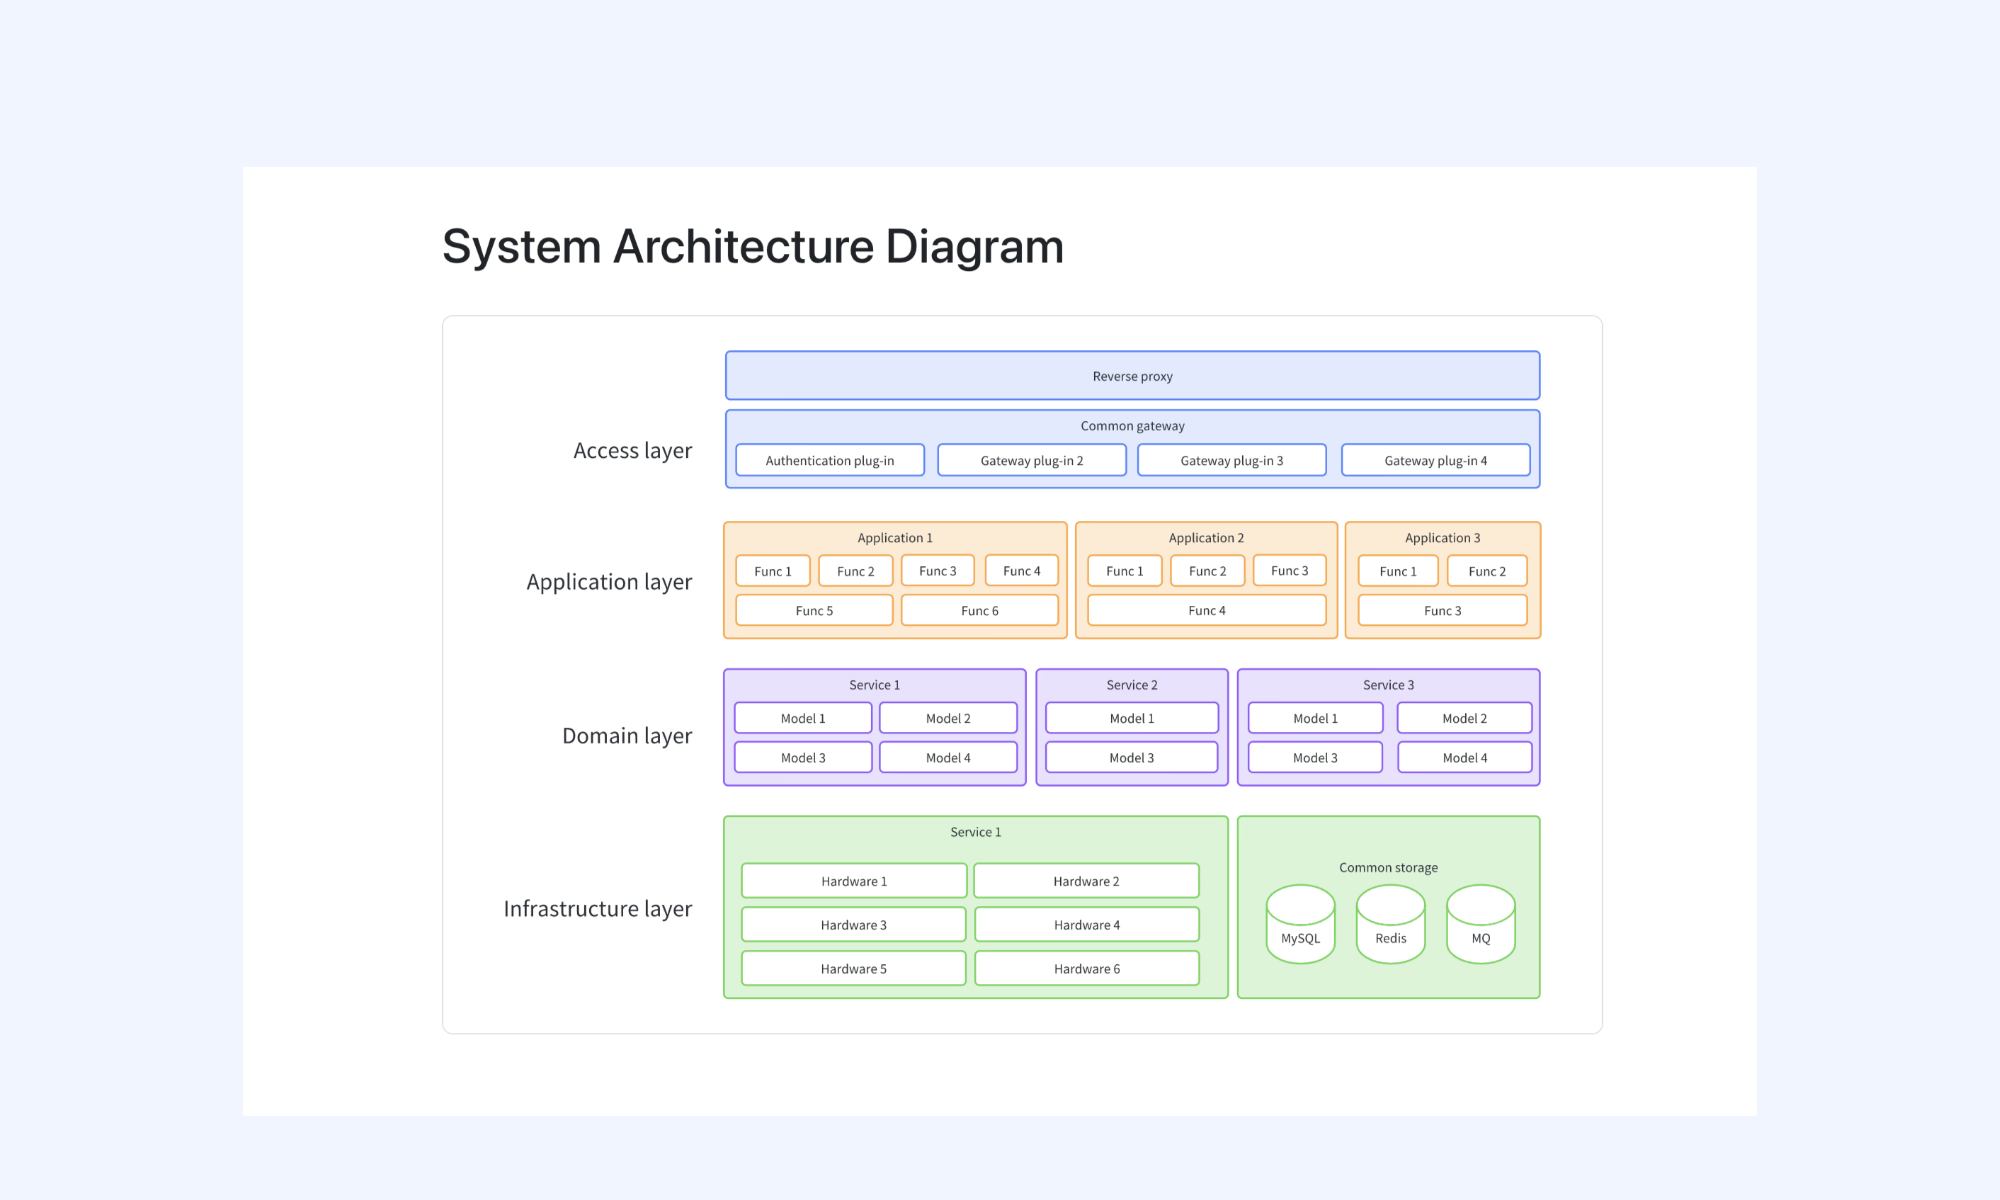This screenshot has height=1200, width=2000.
Task: Select the MySQL database cylinder
Action: click(1300, 924)
